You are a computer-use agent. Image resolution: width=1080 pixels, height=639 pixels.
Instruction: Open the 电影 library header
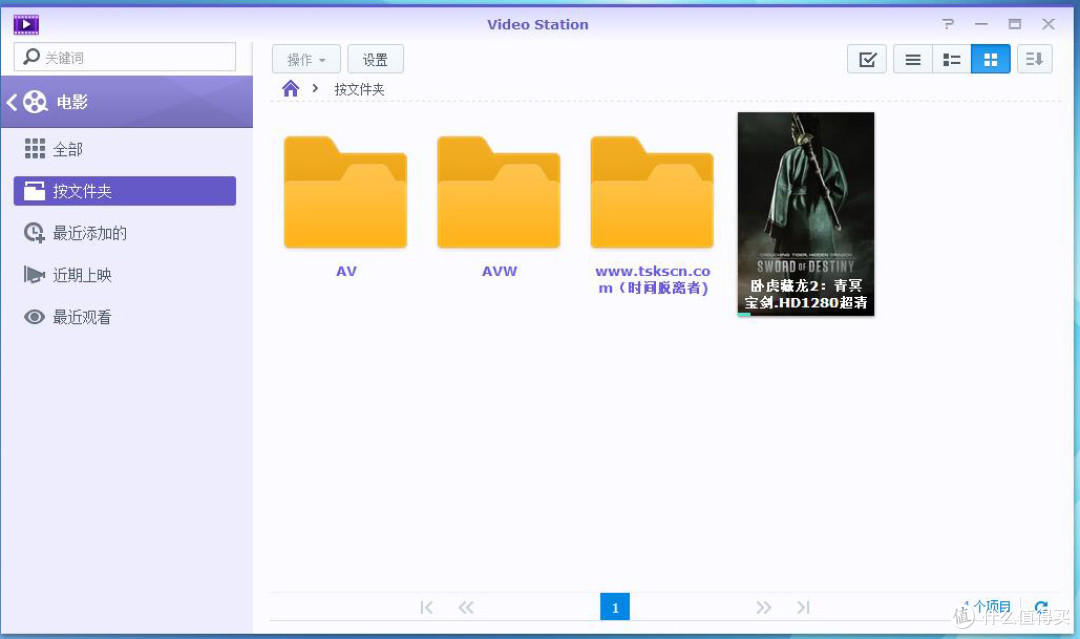click(x=127, y=102)
